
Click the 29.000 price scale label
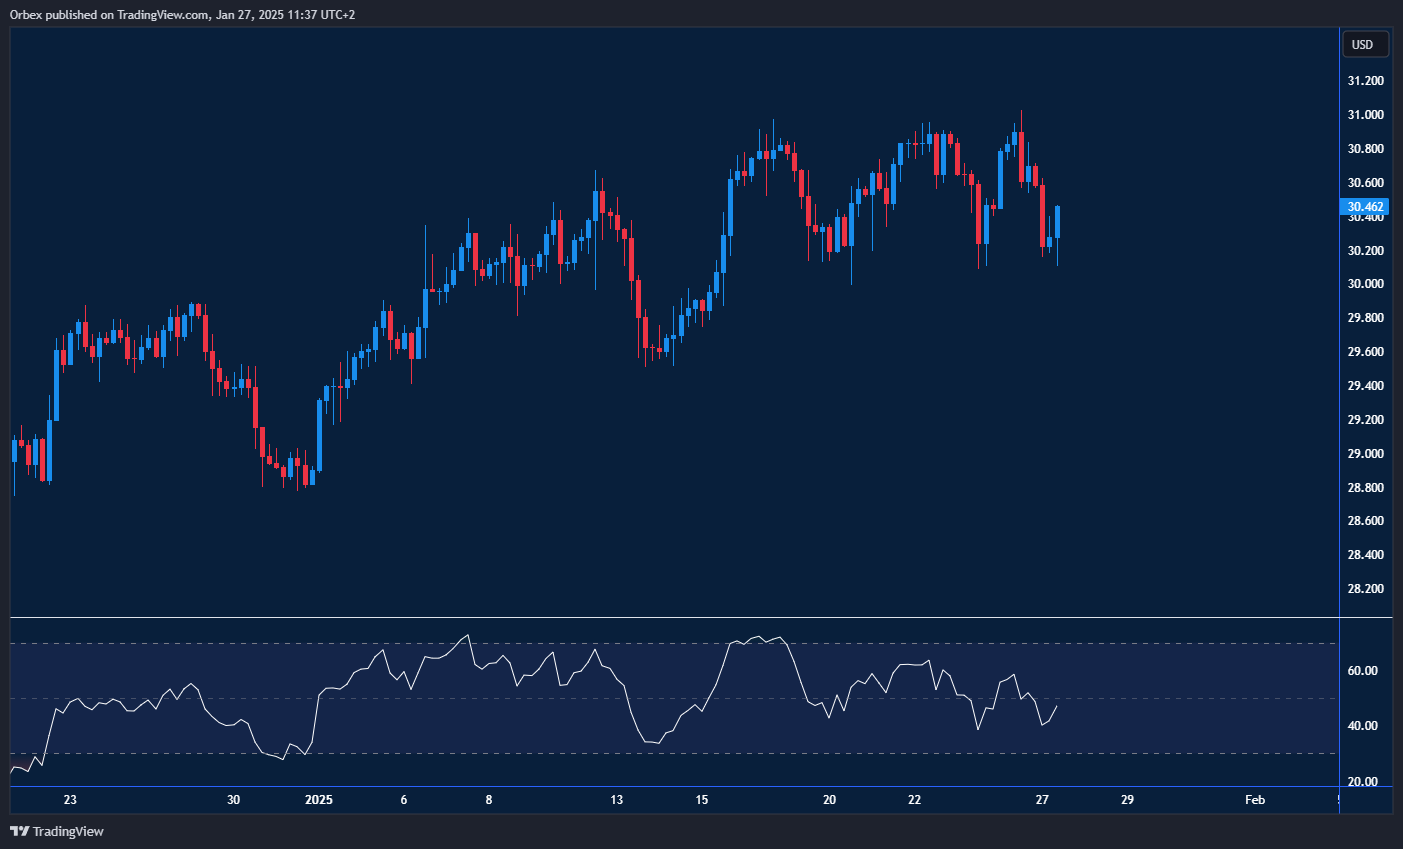click(1365, 454)
